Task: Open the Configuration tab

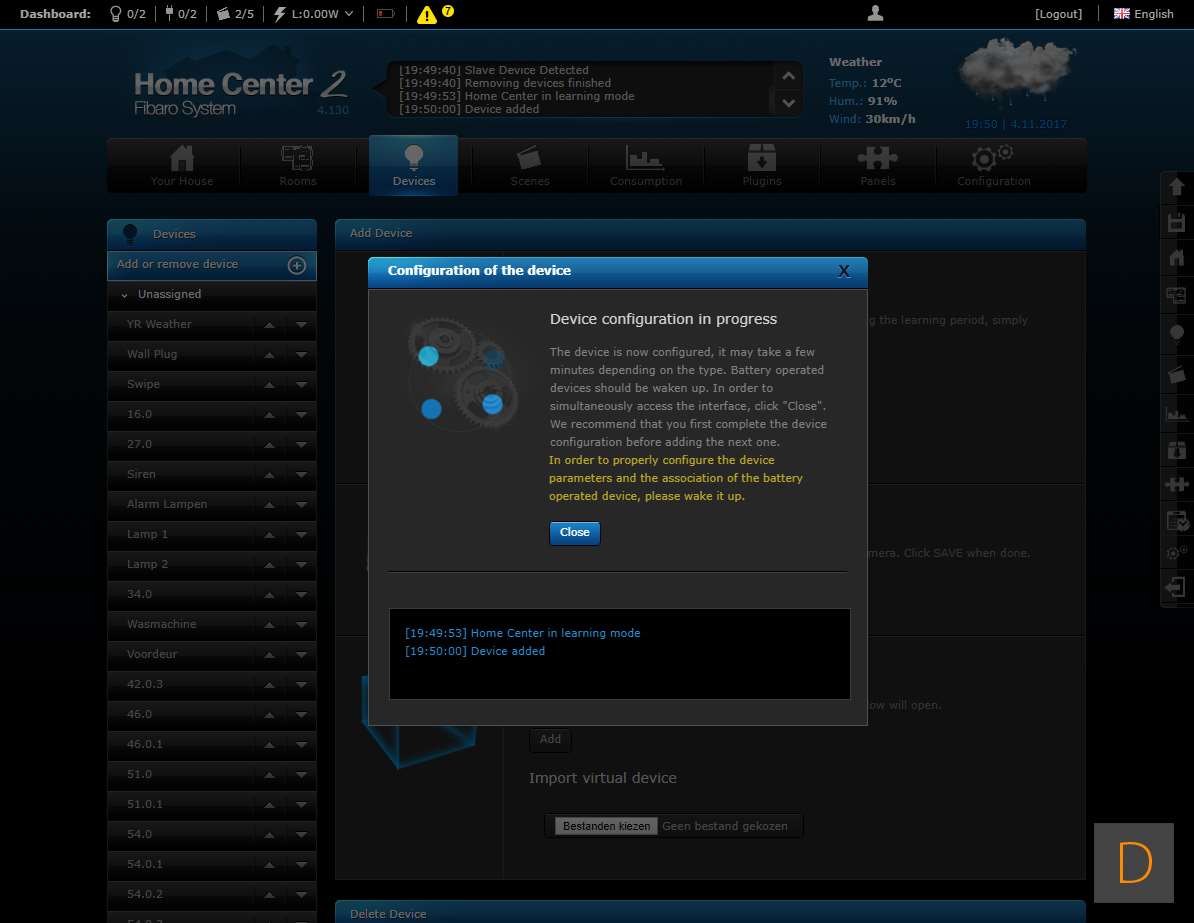Action: [x=993, y=165]
